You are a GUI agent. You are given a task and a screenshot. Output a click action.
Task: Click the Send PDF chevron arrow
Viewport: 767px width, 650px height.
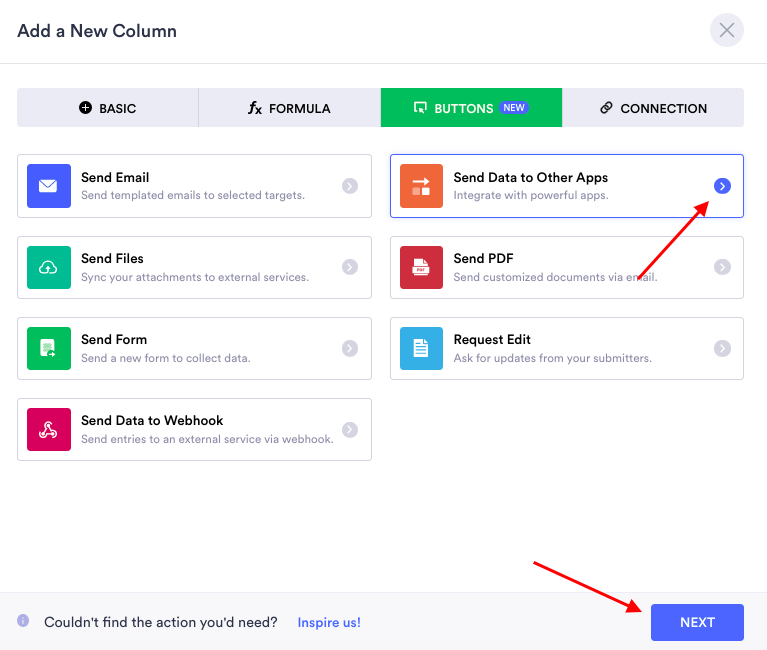point(722,267)
